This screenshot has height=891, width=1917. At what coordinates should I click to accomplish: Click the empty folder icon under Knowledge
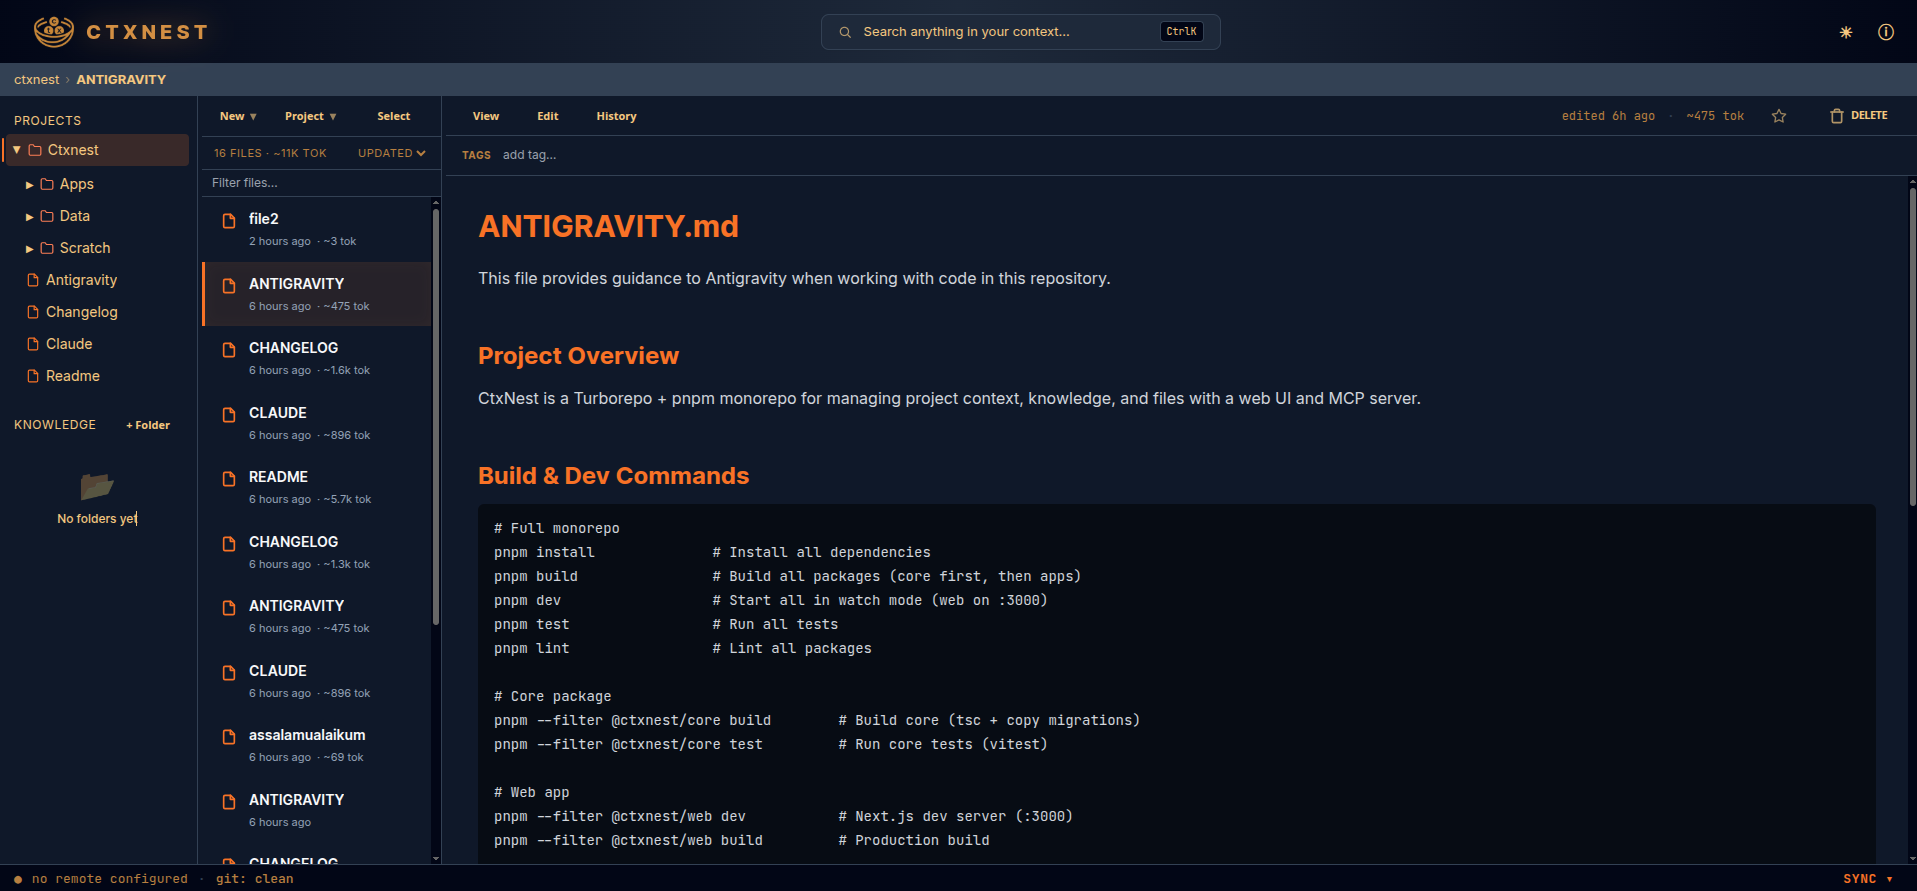click(x=97, y=486)
